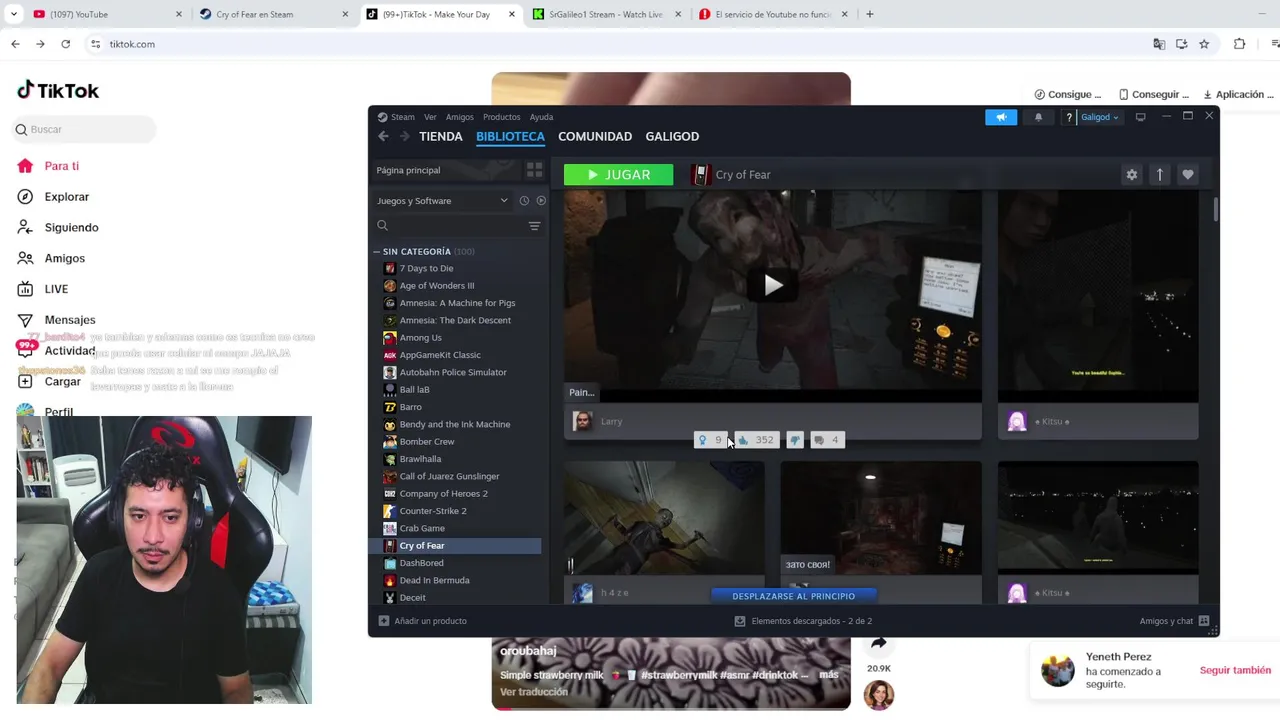Screen dimensions: 1280x720
Task: Select the BIBLIOTECA tab
Action: (x=510, y=136)
